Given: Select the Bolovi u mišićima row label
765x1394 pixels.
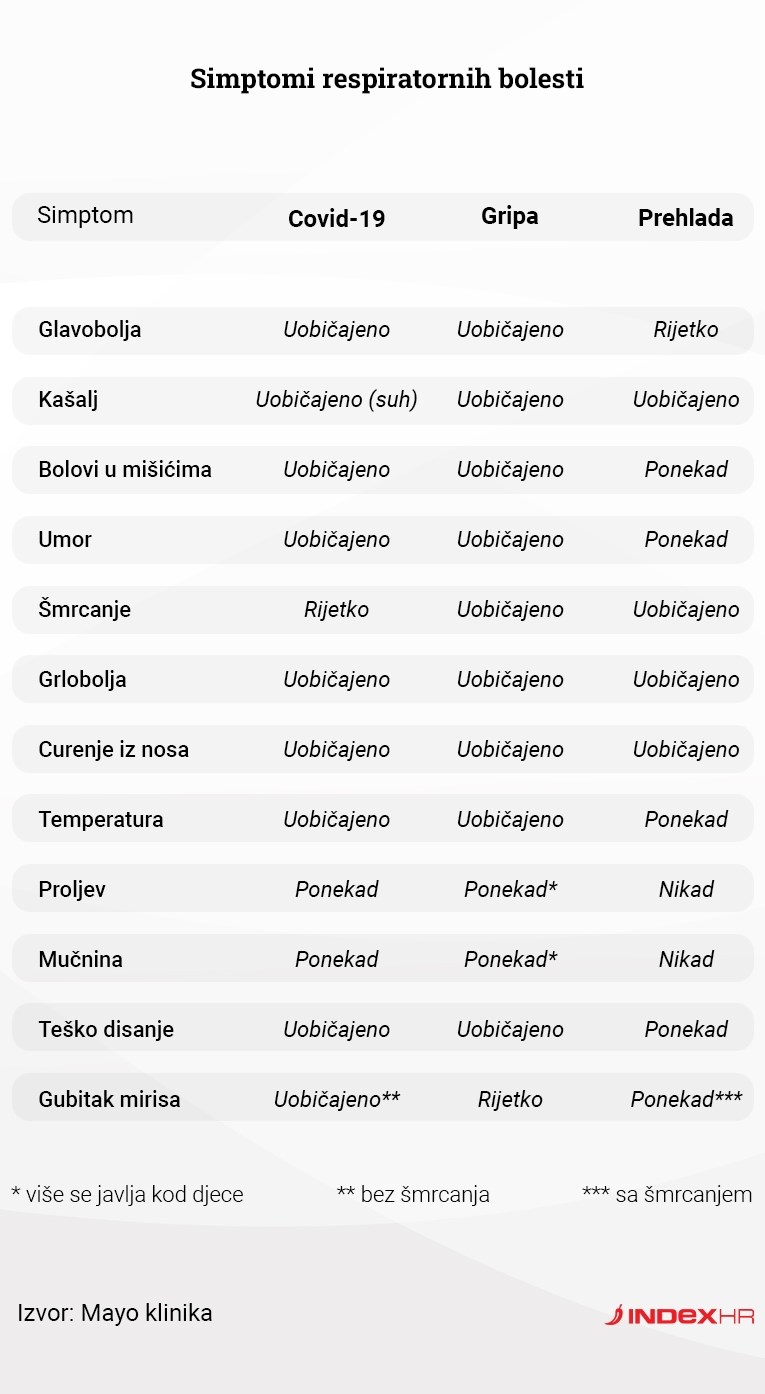Looking at the screenshot, I should tap(125, 470).
